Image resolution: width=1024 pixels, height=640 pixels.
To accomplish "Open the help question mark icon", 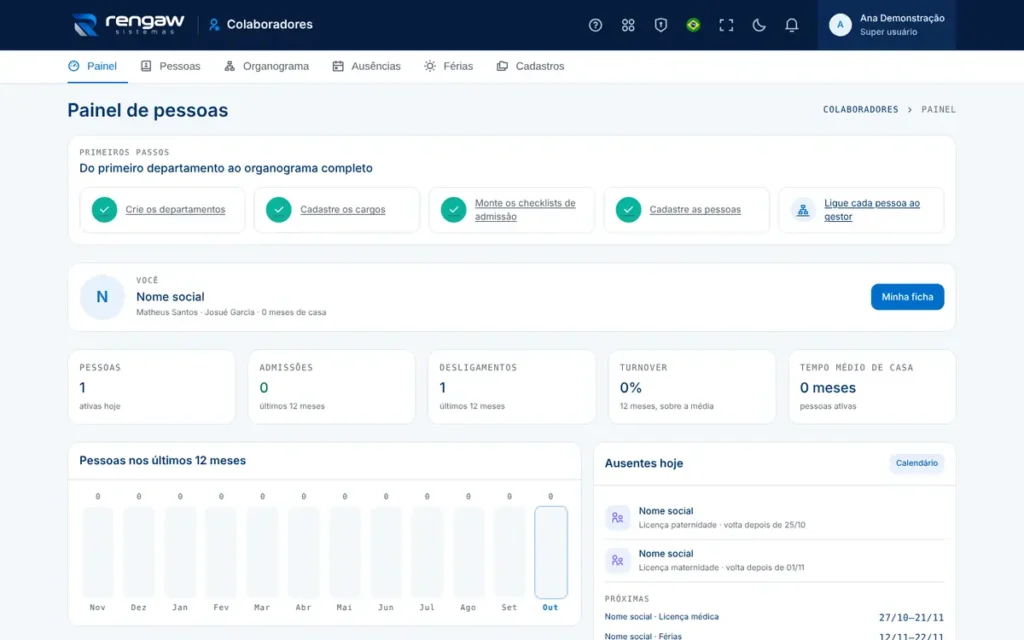I will [x=595, y=25].
